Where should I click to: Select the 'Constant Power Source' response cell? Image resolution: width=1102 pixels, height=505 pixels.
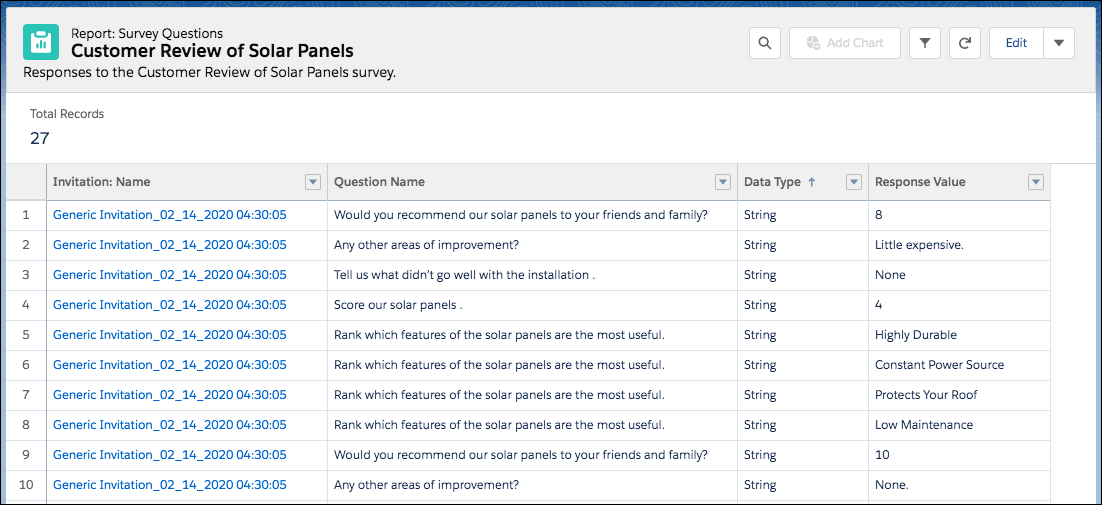959,365
